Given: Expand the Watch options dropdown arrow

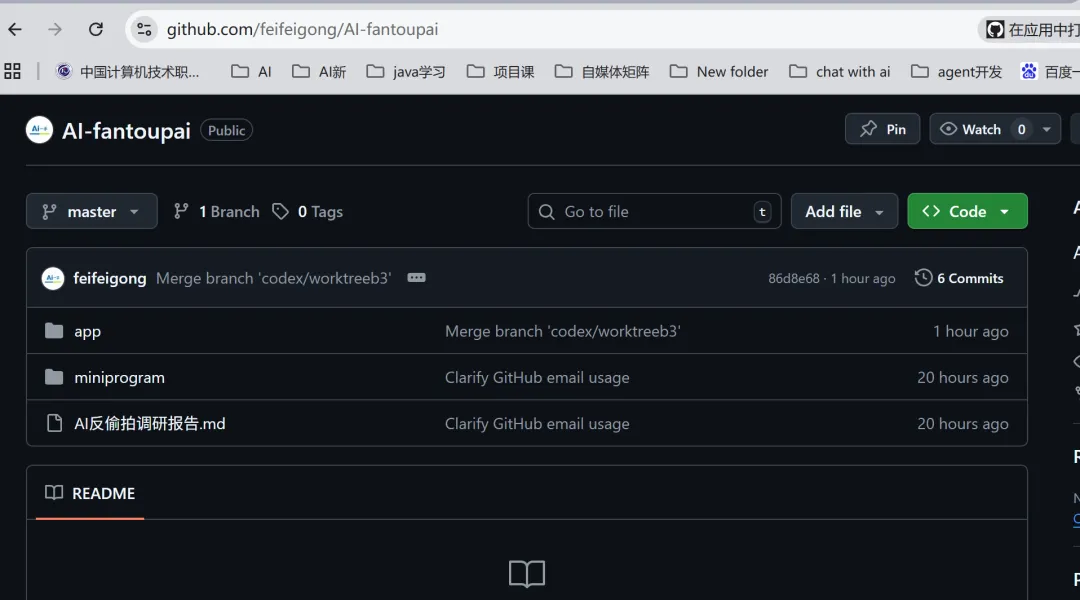Looking at the screenshot, I should 1046,129.
